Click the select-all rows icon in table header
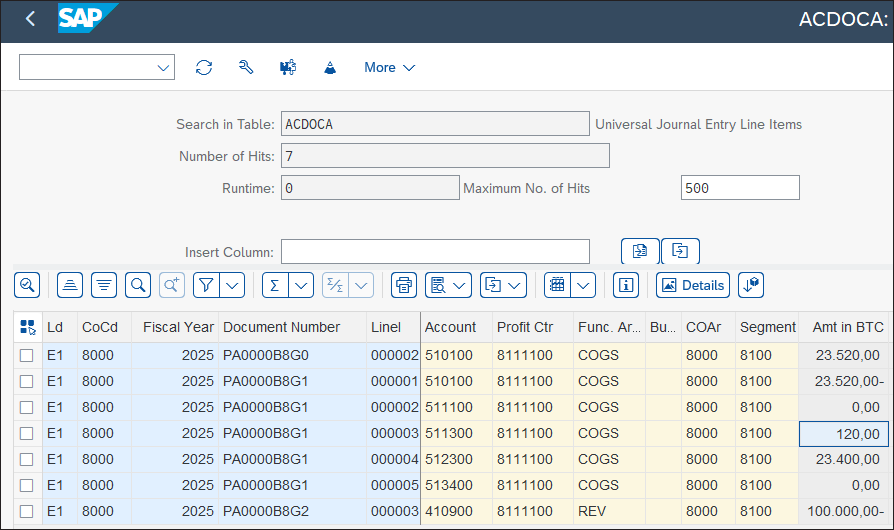Screen dimensions: 894x530 click(27, 327)
